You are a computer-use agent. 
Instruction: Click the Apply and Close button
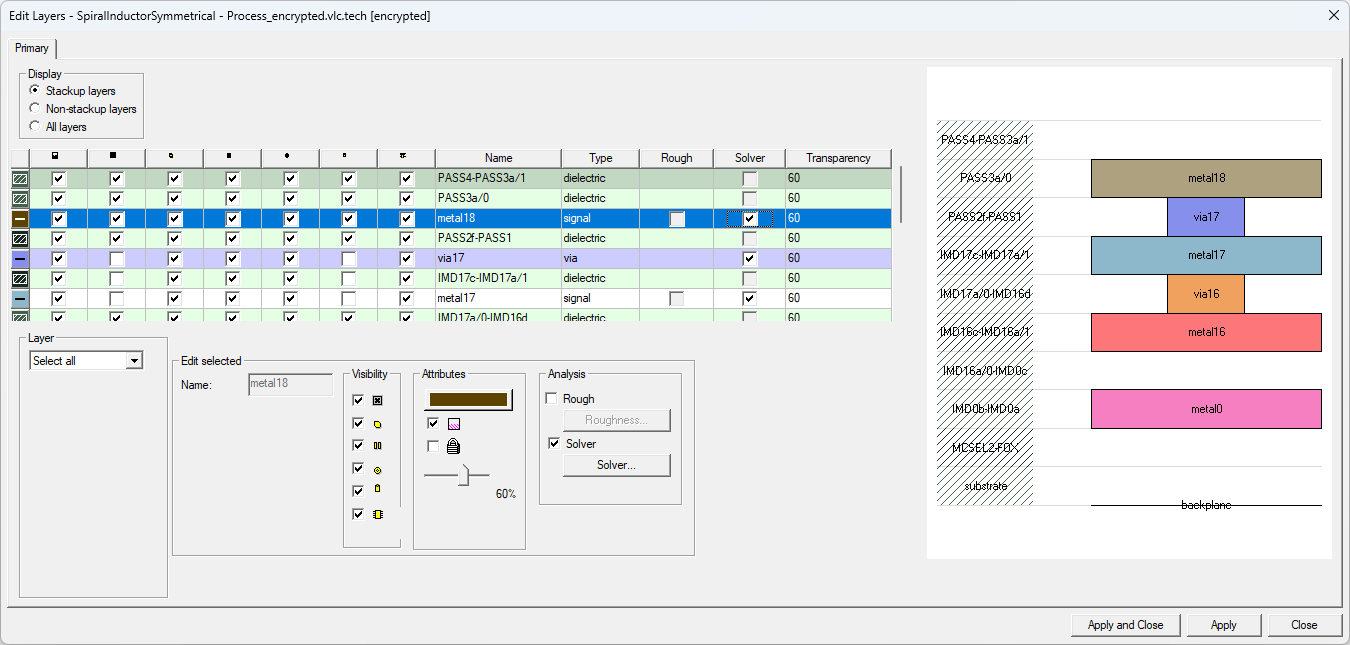(1124, 624)
